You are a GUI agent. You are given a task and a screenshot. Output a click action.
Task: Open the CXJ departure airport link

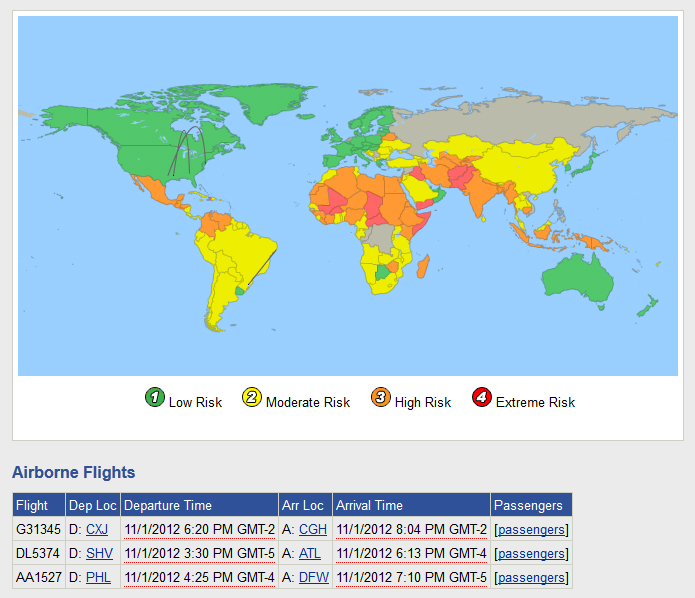[97, 529]
